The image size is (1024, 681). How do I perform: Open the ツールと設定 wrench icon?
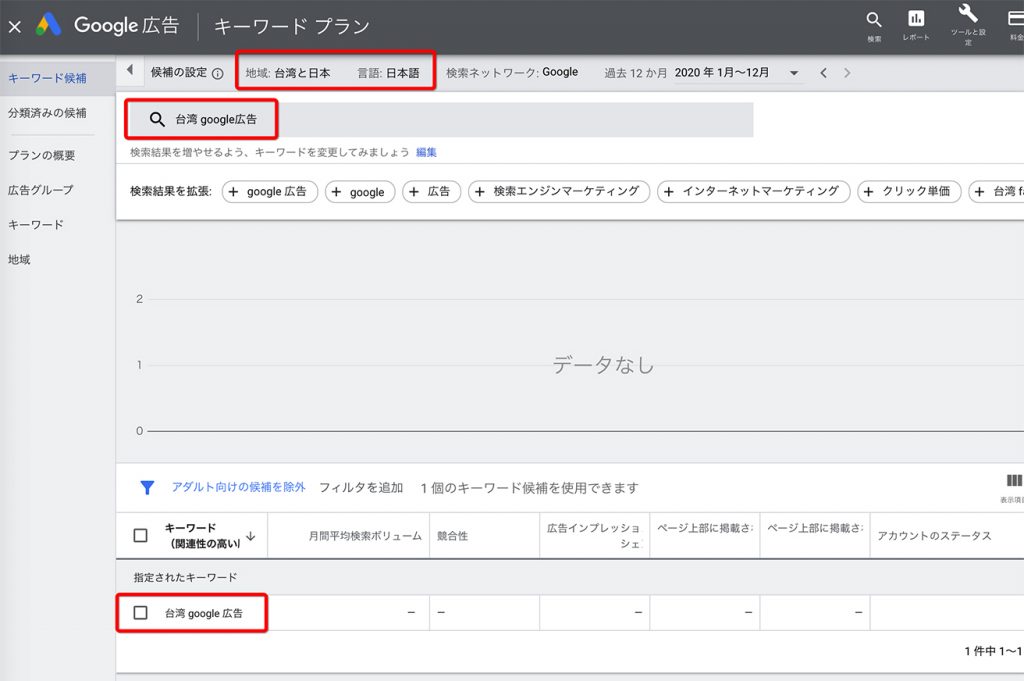[x=967, y=14]
